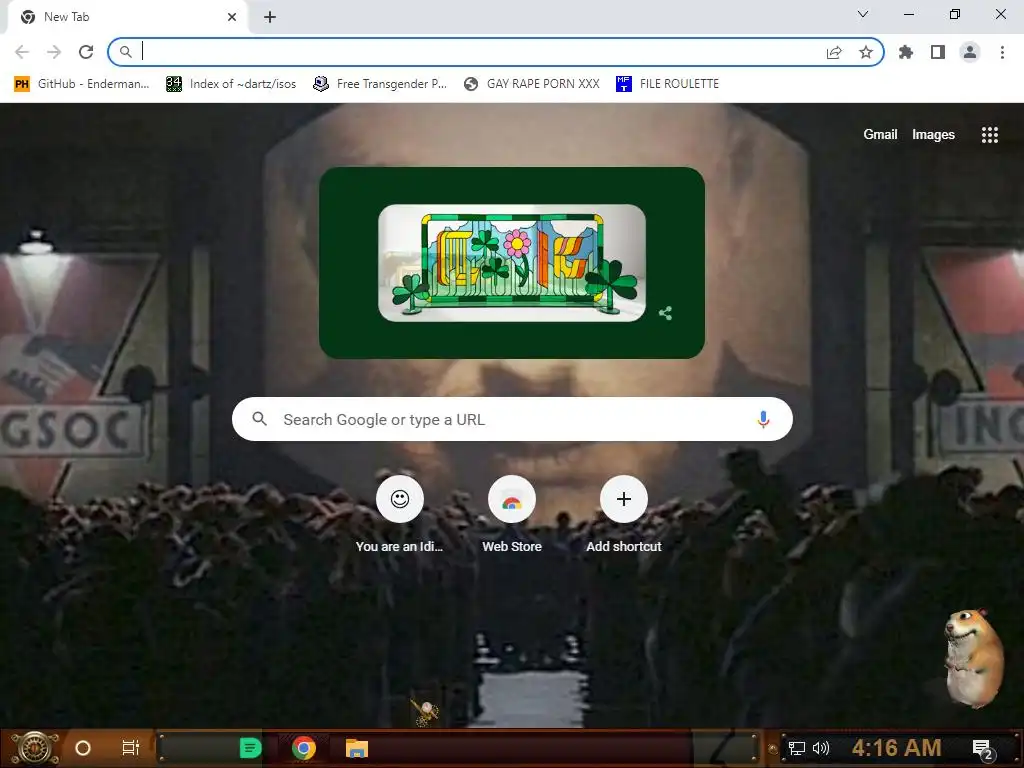
Task: Bookmark this tab with the star
Action: (866, 52)
